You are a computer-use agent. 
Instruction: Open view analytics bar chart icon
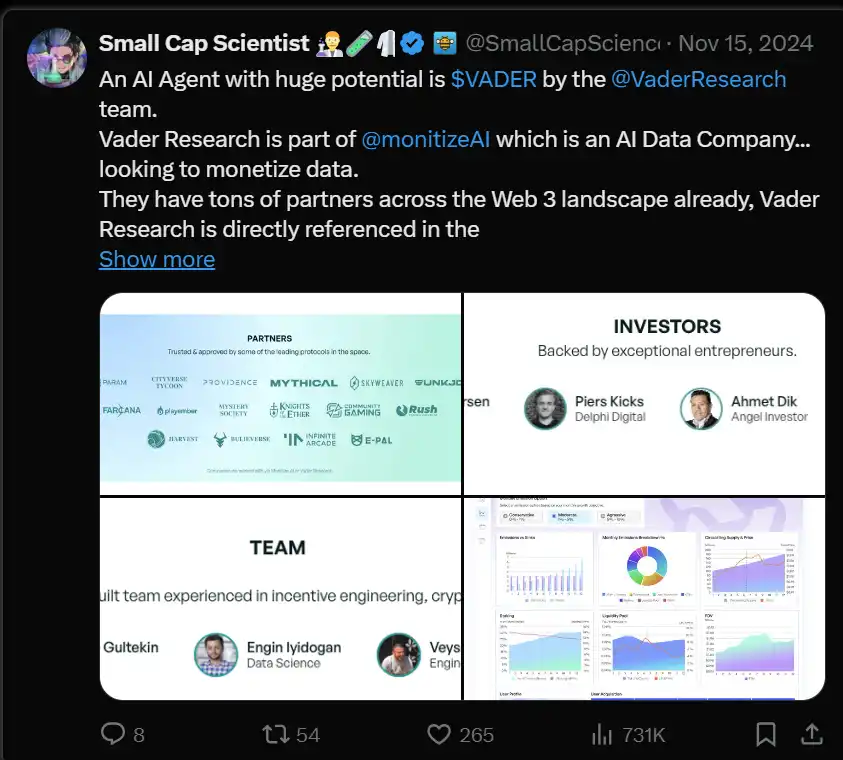pos(602,734)
